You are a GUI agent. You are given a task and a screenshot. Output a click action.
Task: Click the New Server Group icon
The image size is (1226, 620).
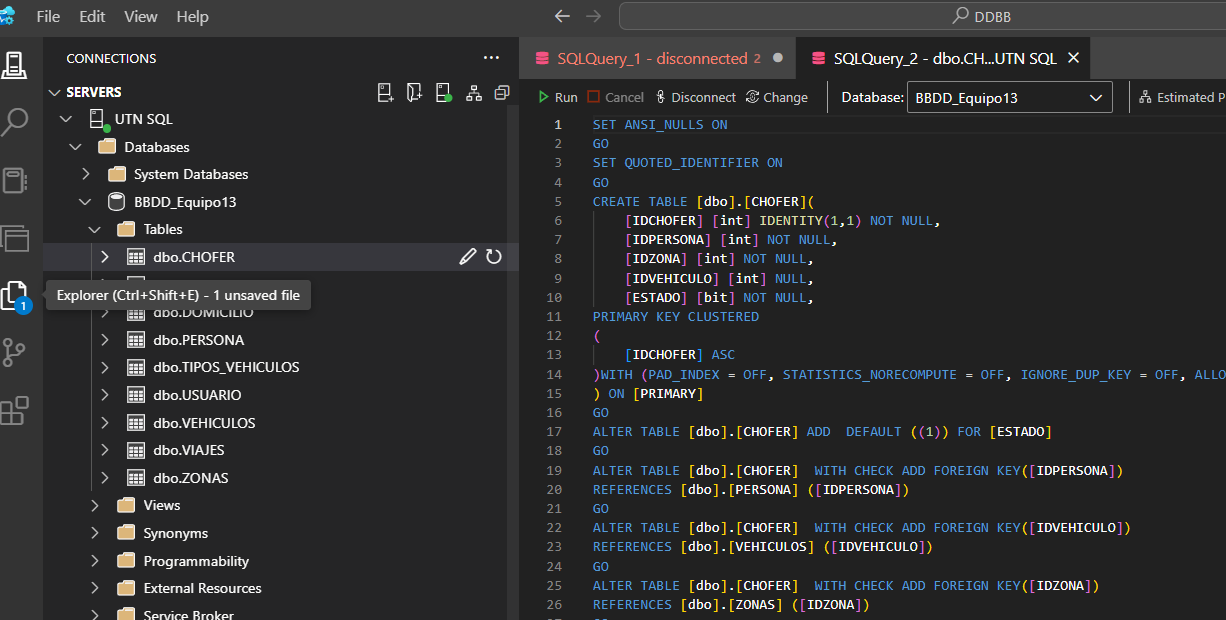tap(414, 92)
